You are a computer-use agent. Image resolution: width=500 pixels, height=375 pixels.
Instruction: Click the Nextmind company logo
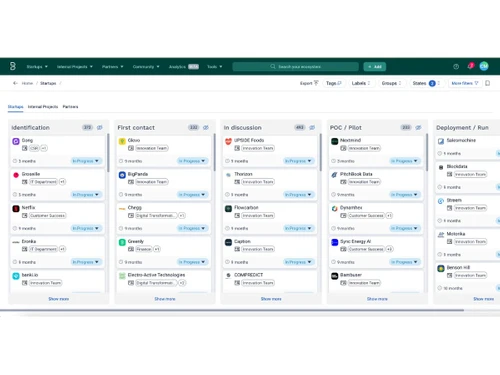335,141
